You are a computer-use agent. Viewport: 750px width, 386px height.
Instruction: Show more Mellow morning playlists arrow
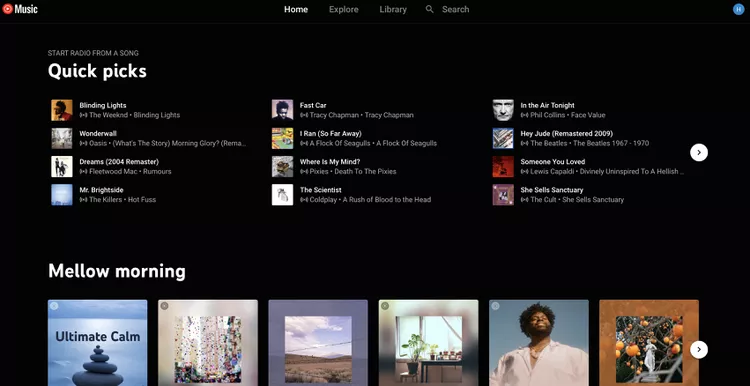pyautogui.click(x=699, y=350)
